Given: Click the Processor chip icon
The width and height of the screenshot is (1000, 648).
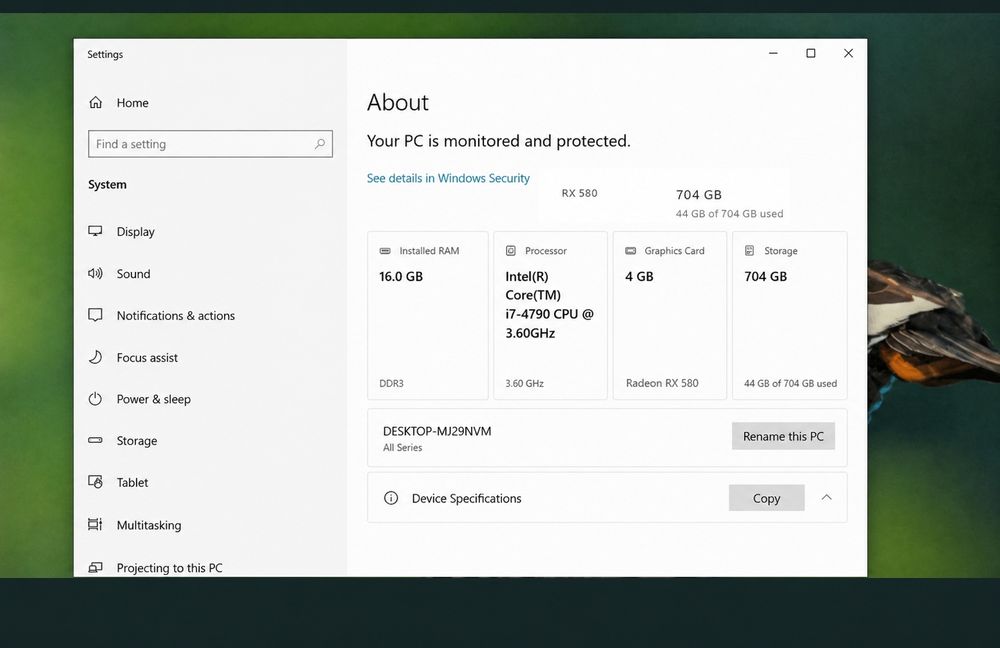Looking at the screenshot, I should coord(511,251).
